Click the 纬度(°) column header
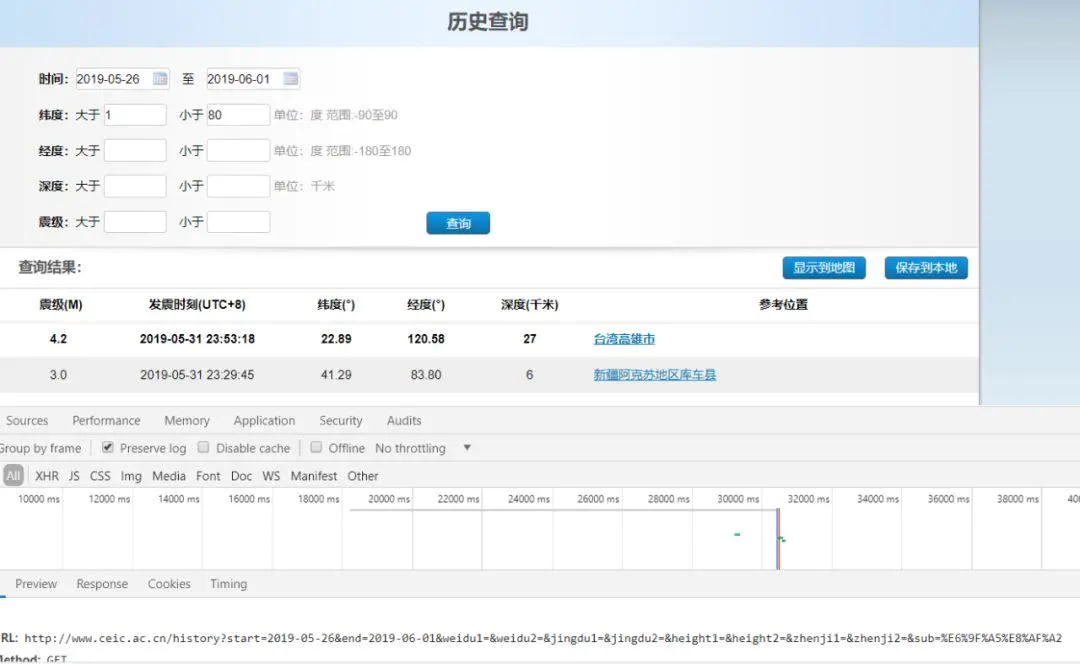 [x=336, y=304]
